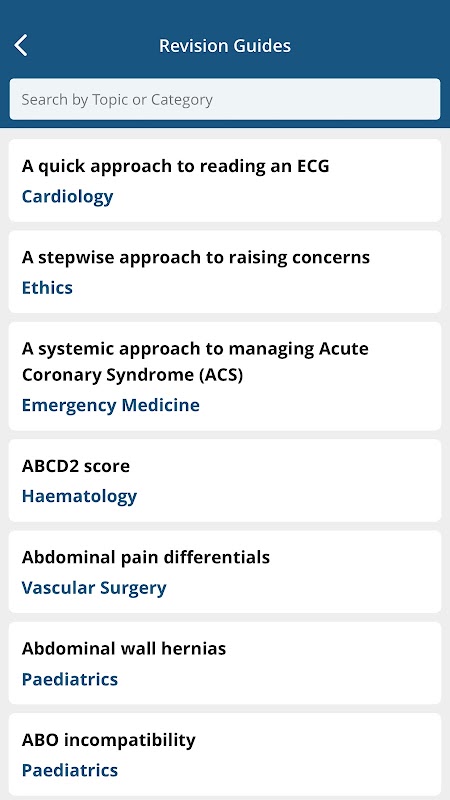
Task: Select the Vascular Surgery category label
Action: coord(94,588)
